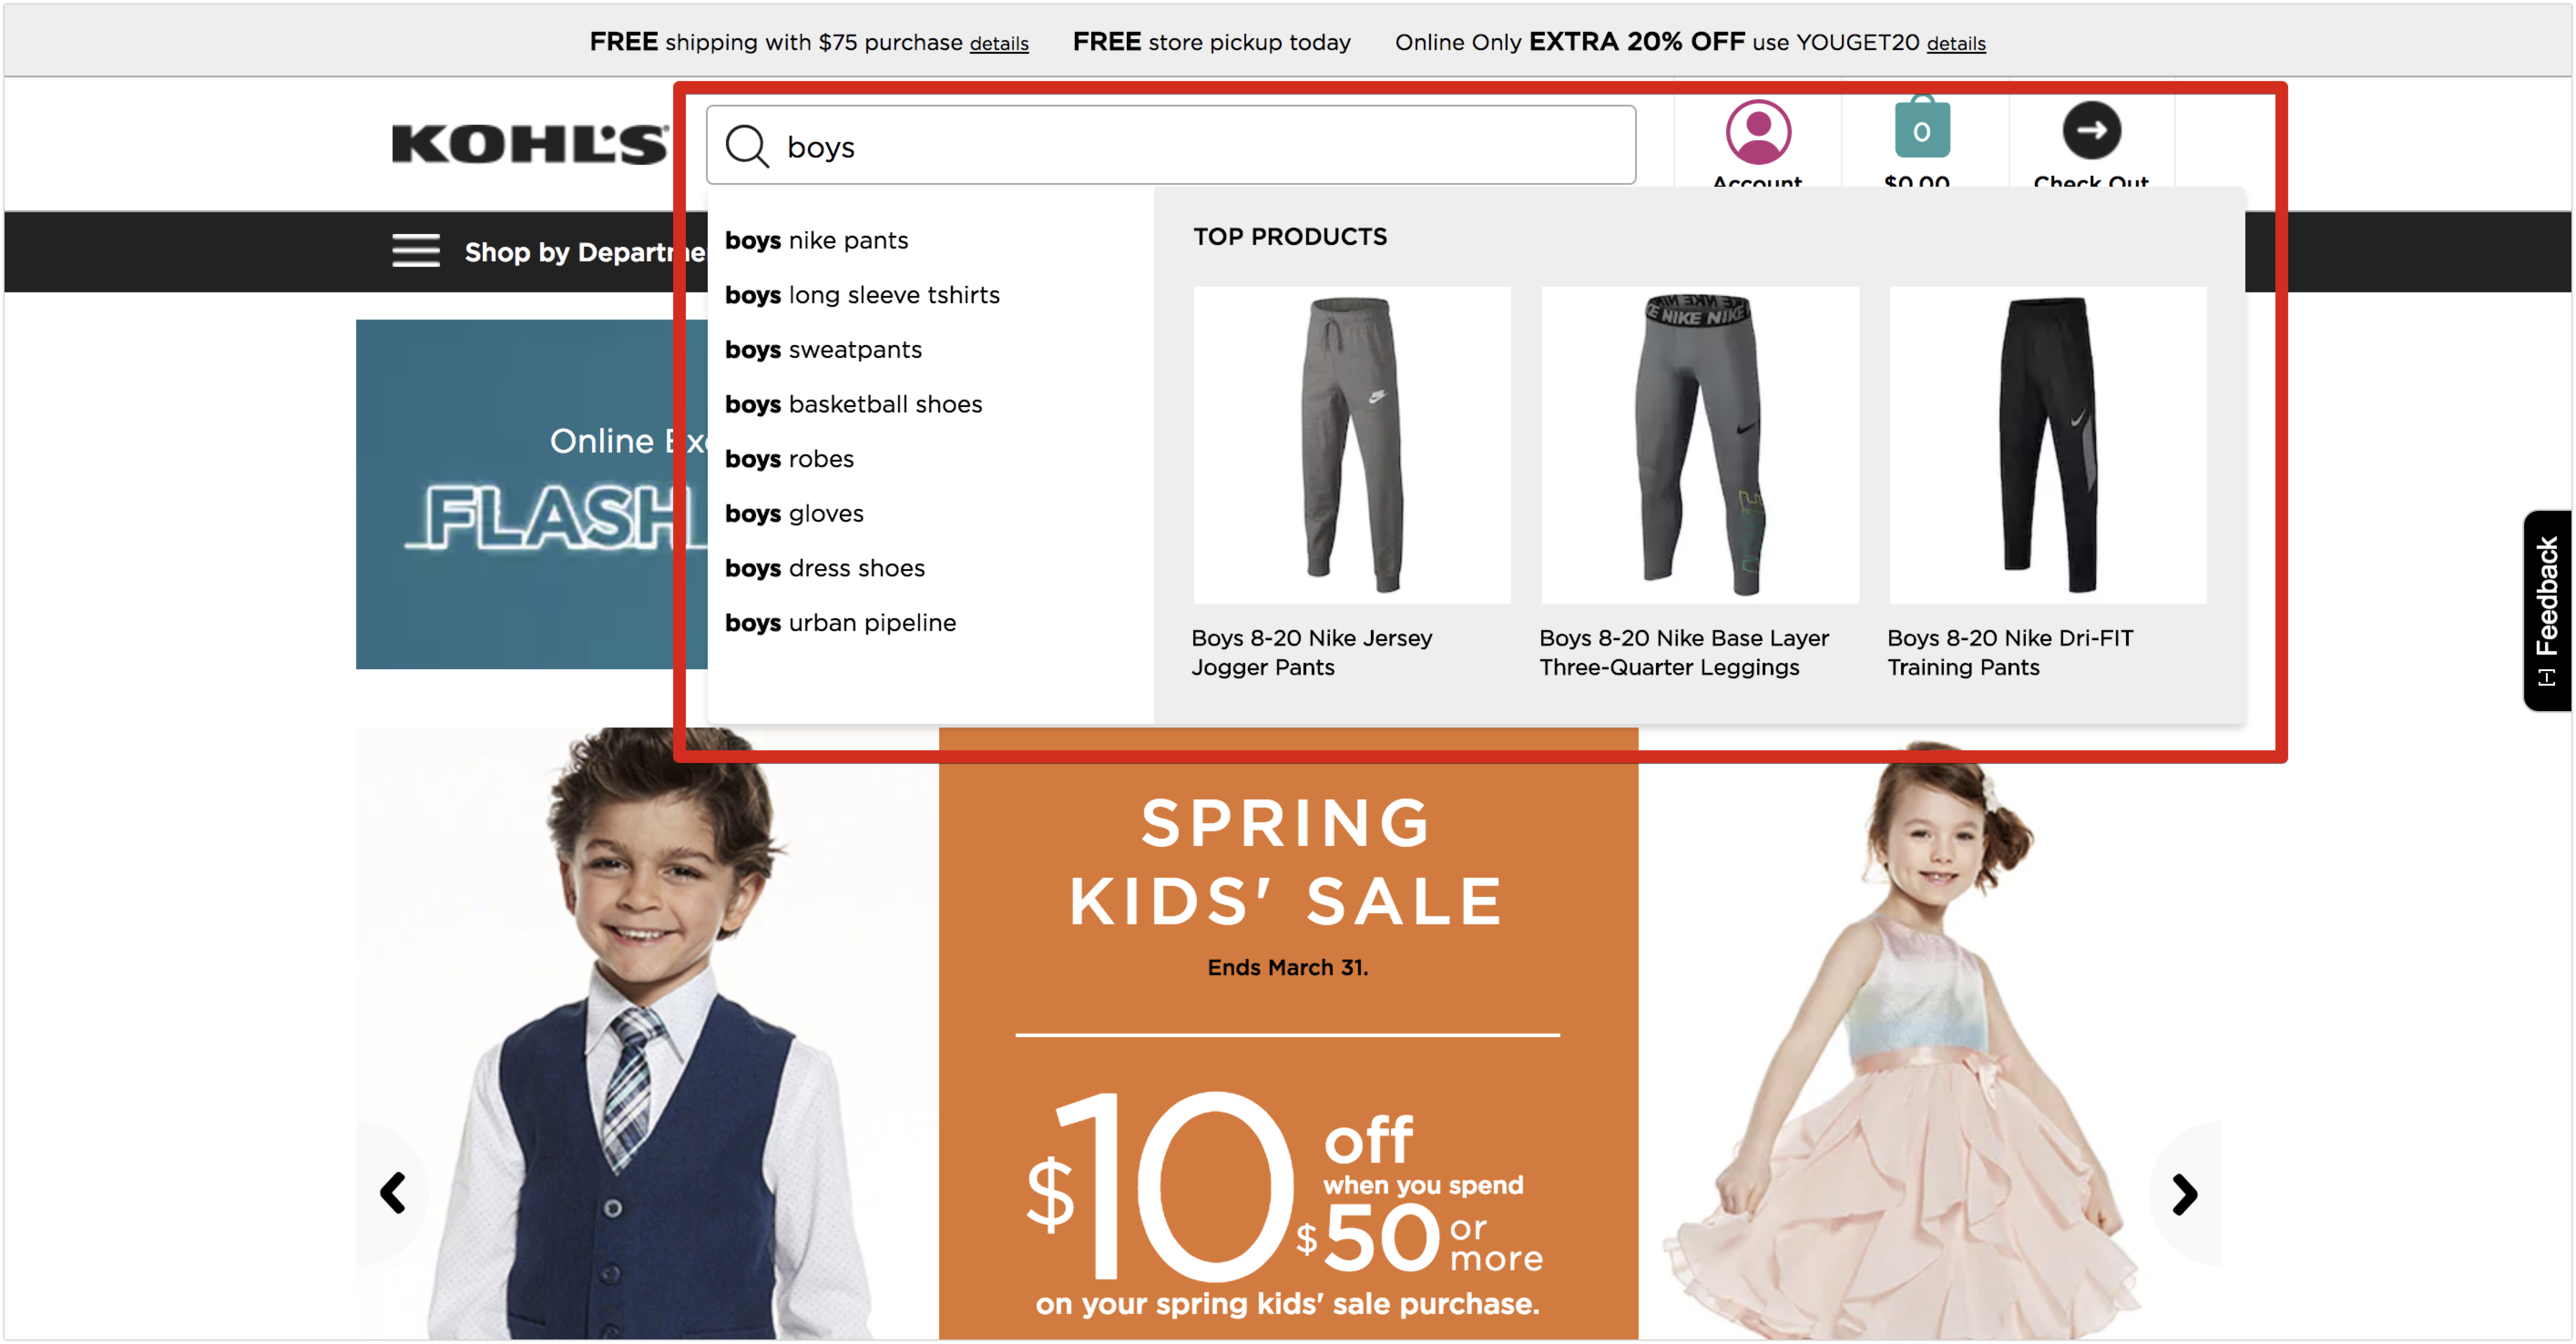Screen dimensions: 2576x1344
Task: Select the 'boys nike pants' suggestion
Action: click(x=816, y=240)
